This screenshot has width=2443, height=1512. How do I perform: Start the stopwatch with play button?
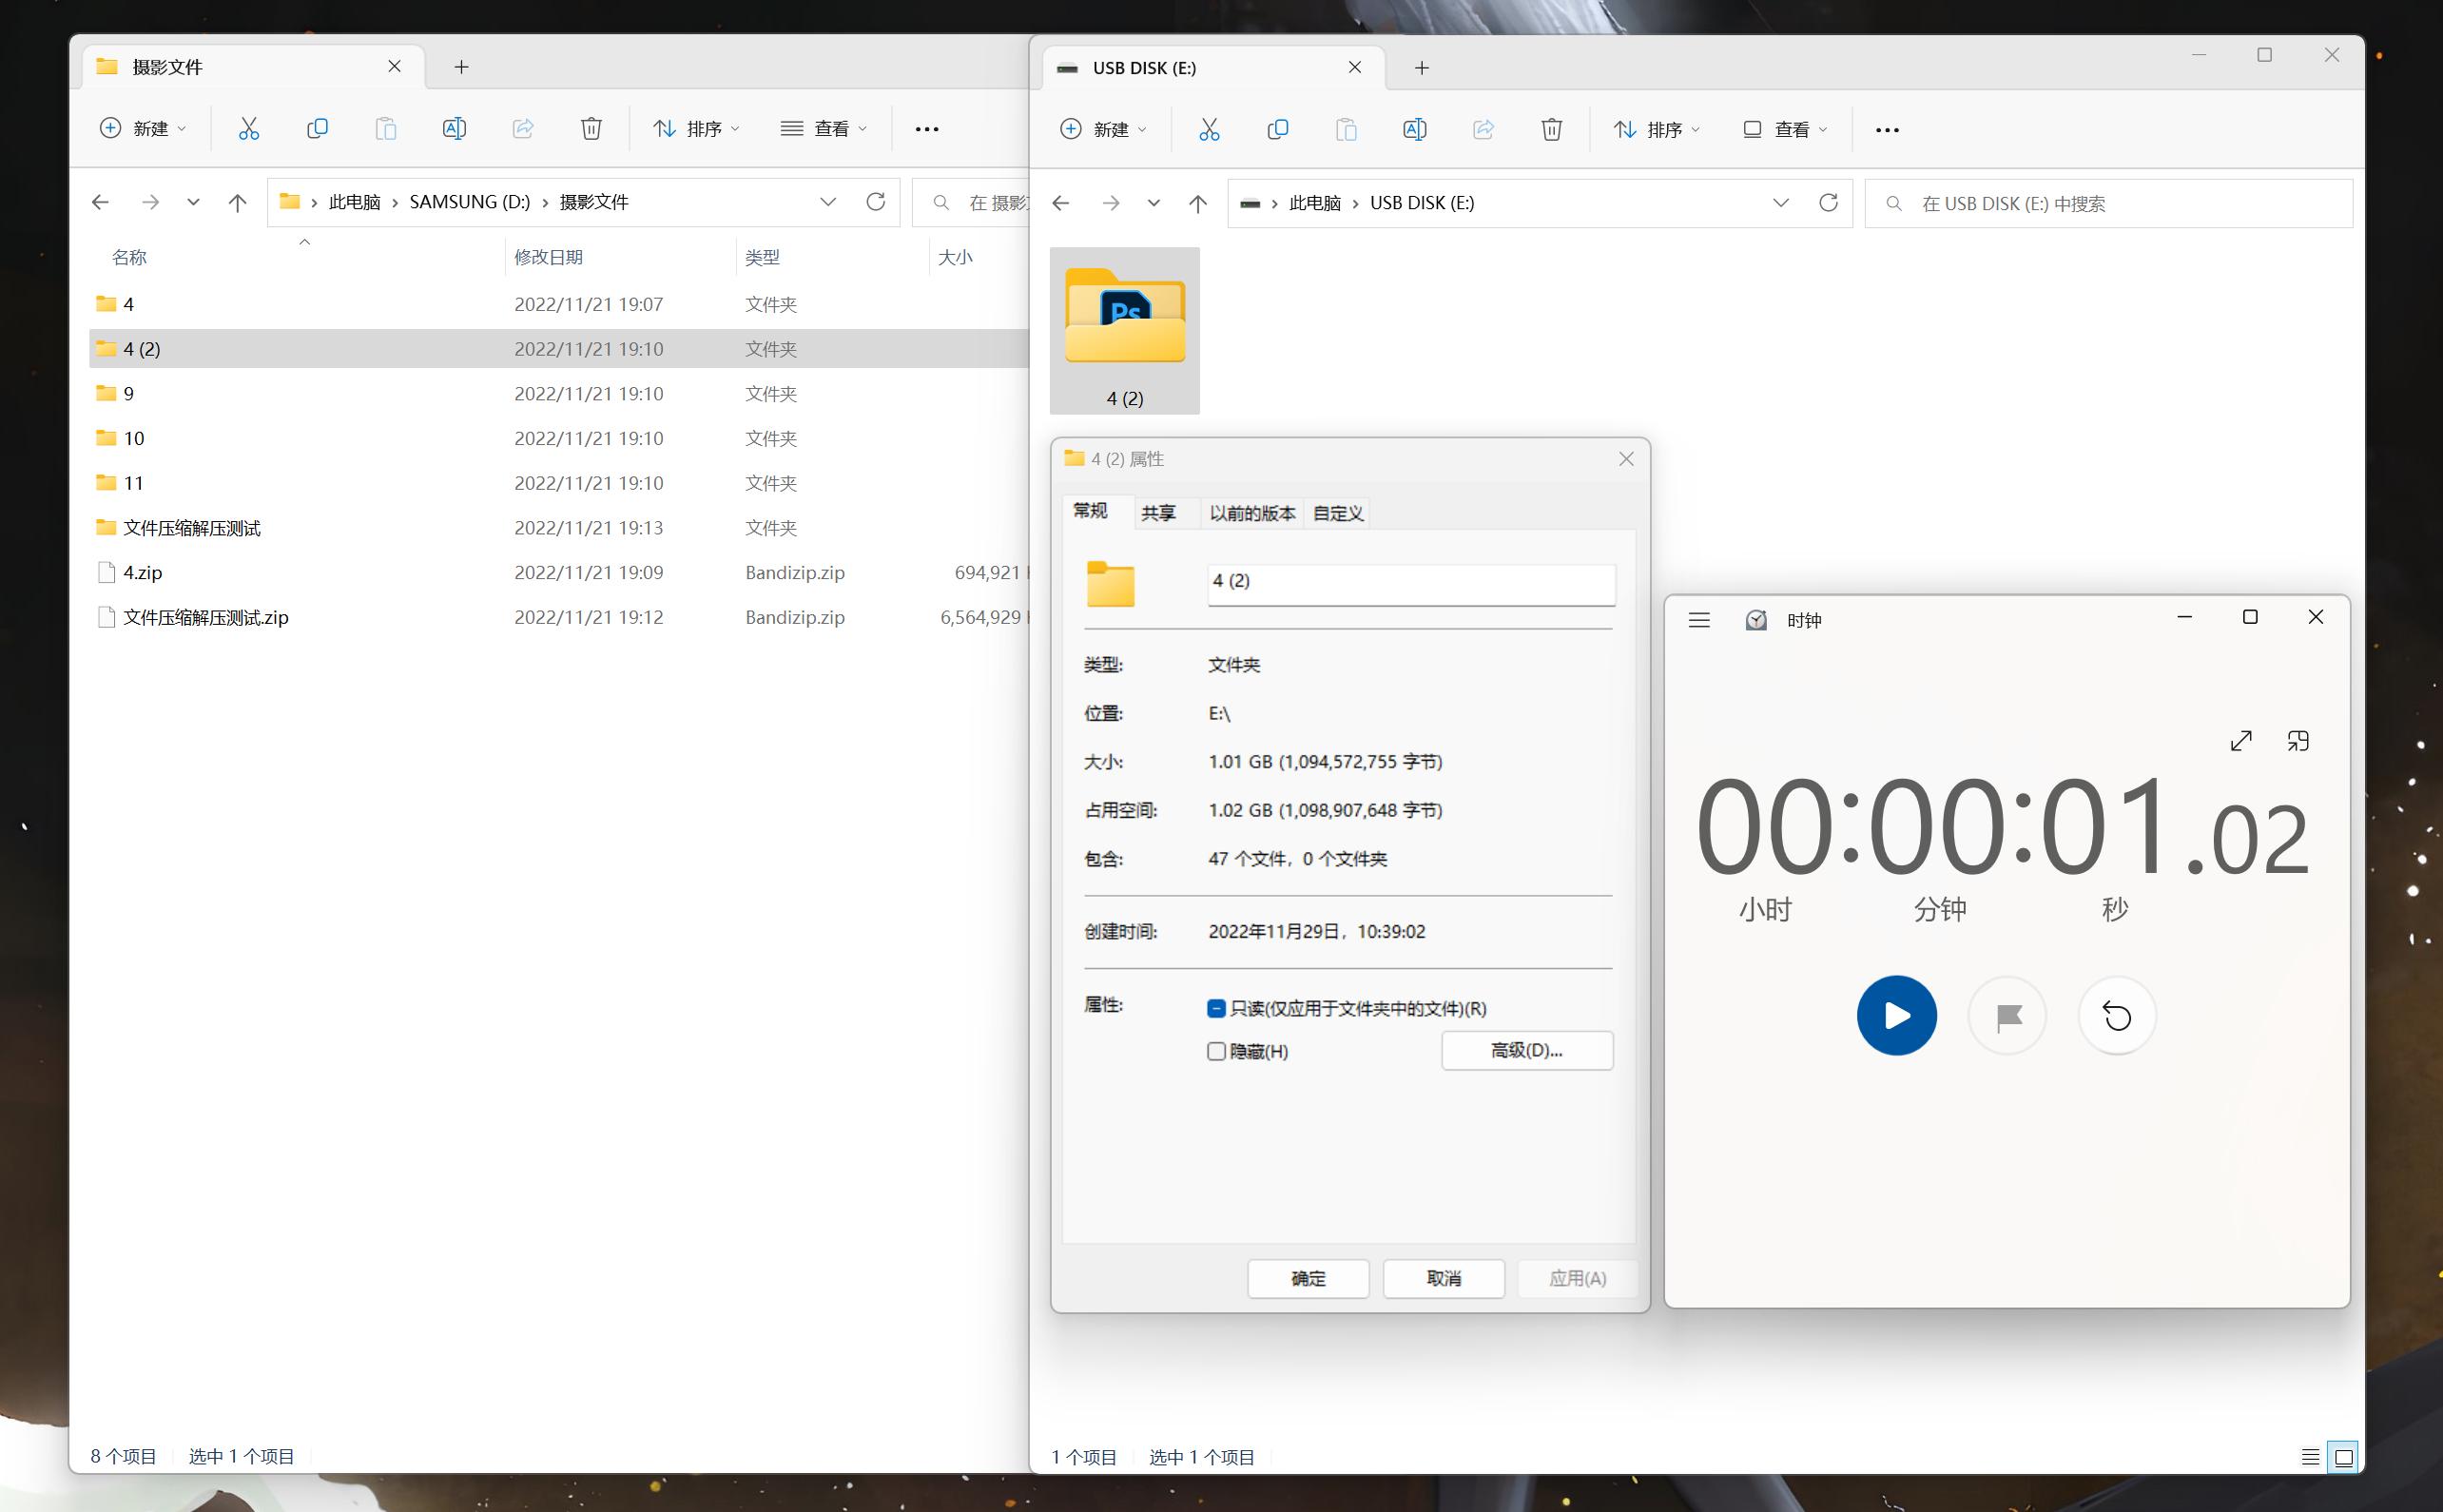[x=1896, y=1015]
